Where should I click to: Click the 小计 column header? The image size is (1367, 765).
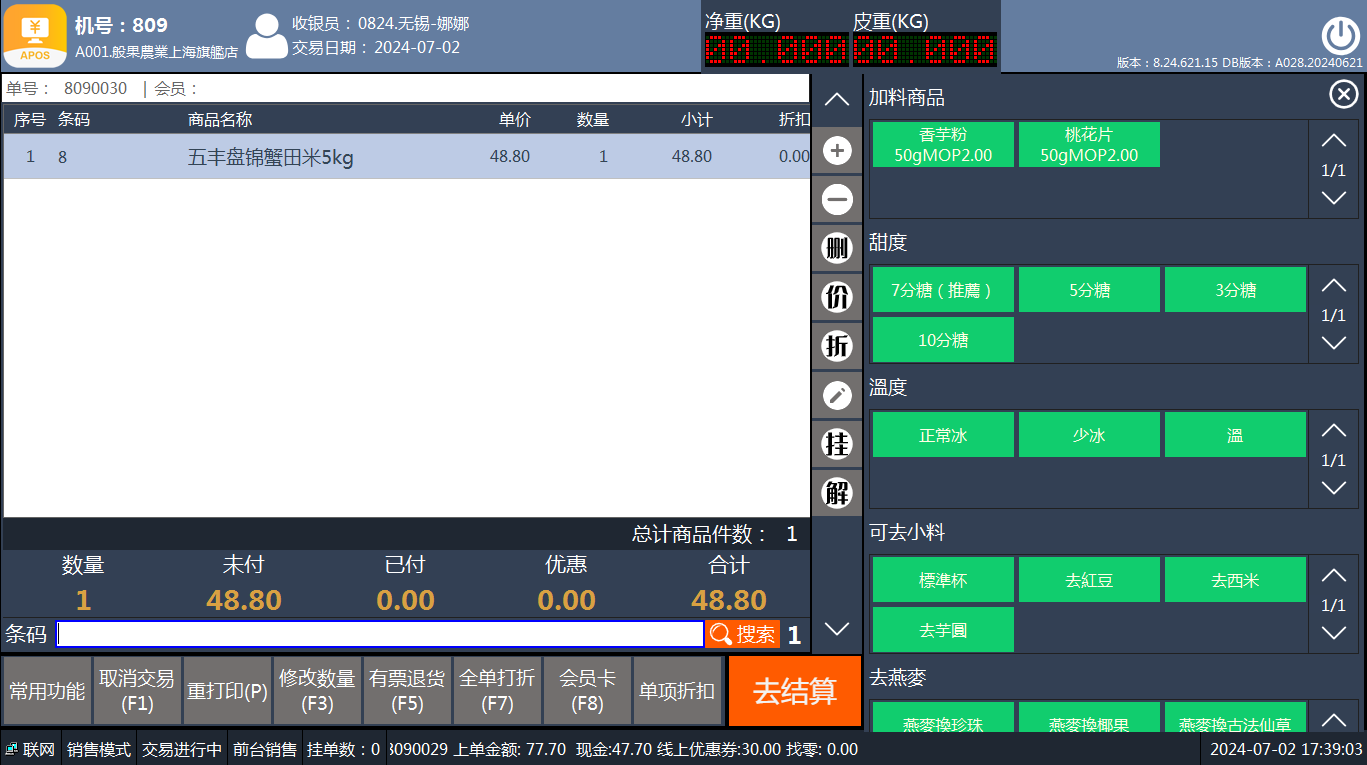696,120
